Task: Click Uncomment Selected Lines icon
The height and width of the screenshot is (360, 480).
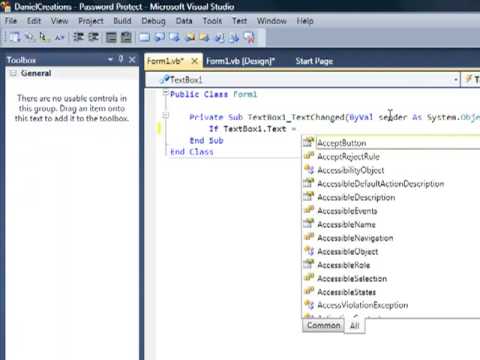Action: (x=126, y=37)
